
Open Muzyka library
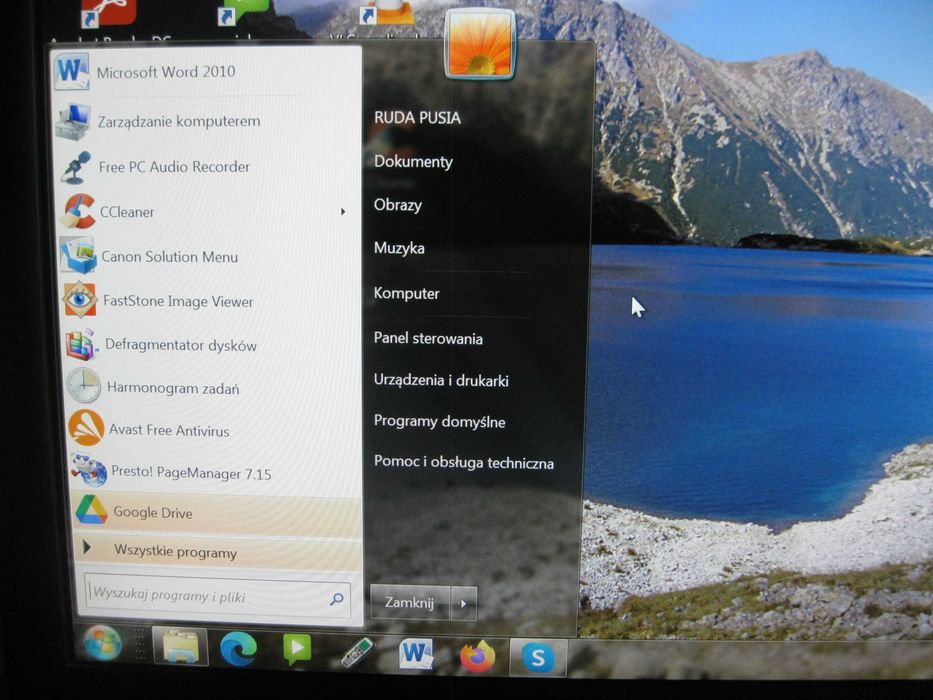[399, 248]
